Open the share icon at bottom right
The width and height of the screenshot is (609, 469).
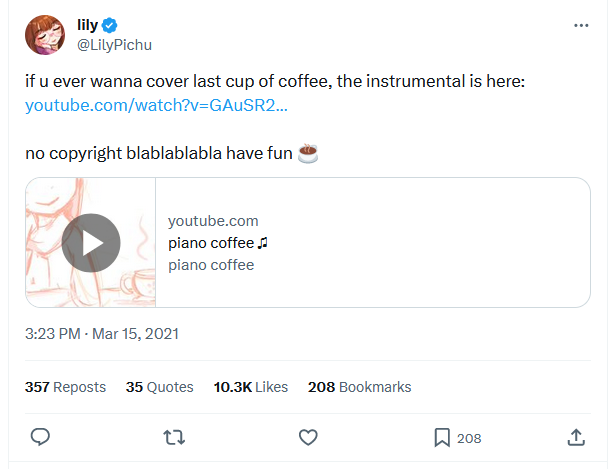coord(576,437)
